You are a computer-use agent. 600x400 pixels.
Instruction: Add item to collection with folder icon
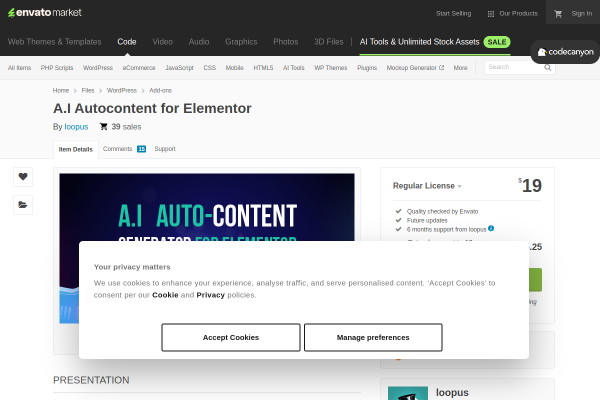point(23,205)
